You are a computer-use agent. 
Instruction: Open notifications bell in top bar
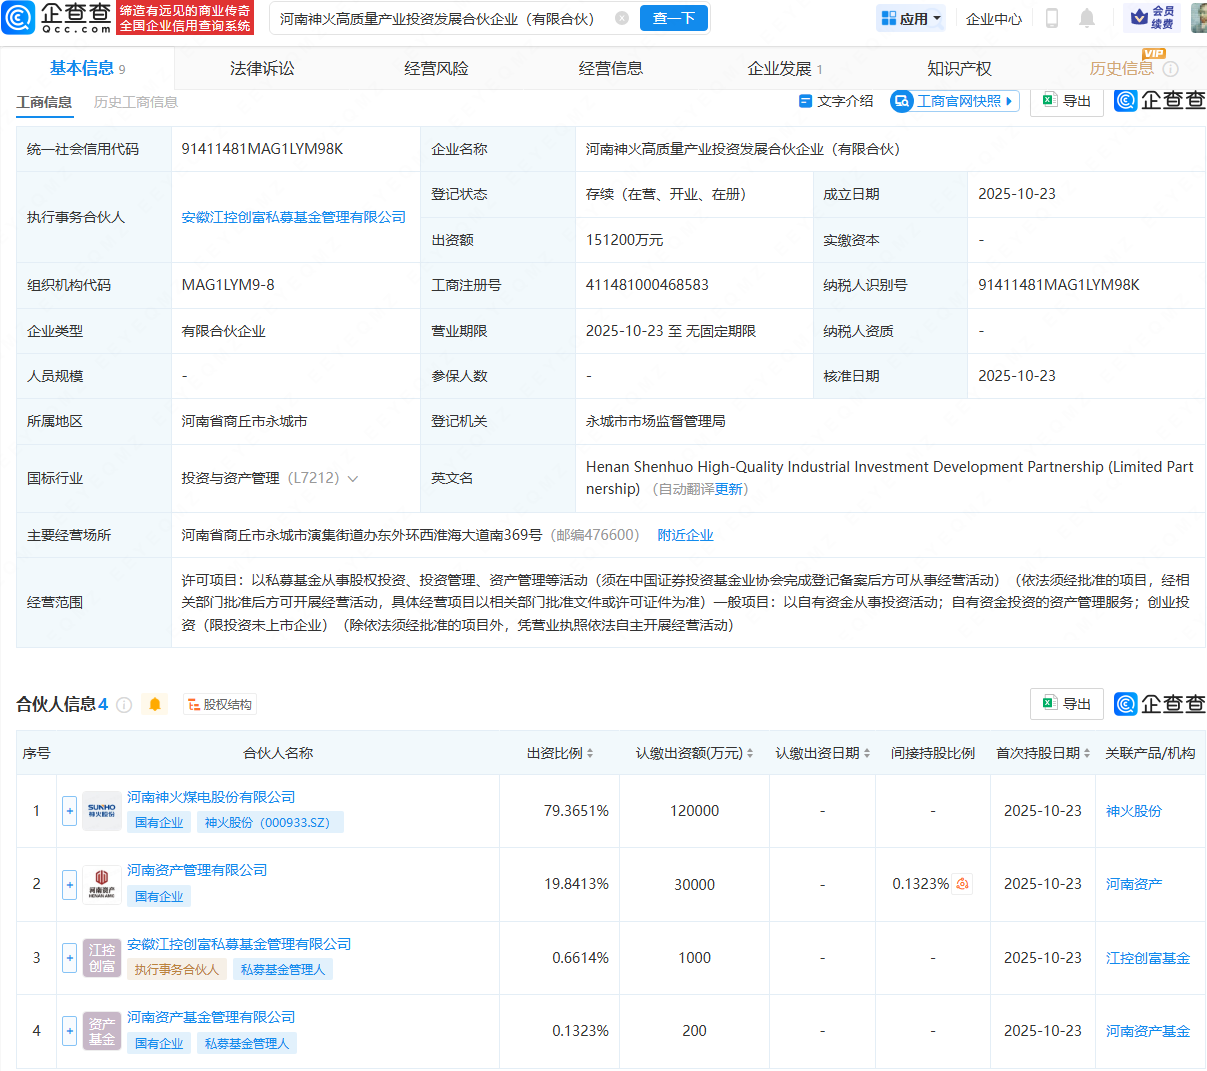point(1087,18)
